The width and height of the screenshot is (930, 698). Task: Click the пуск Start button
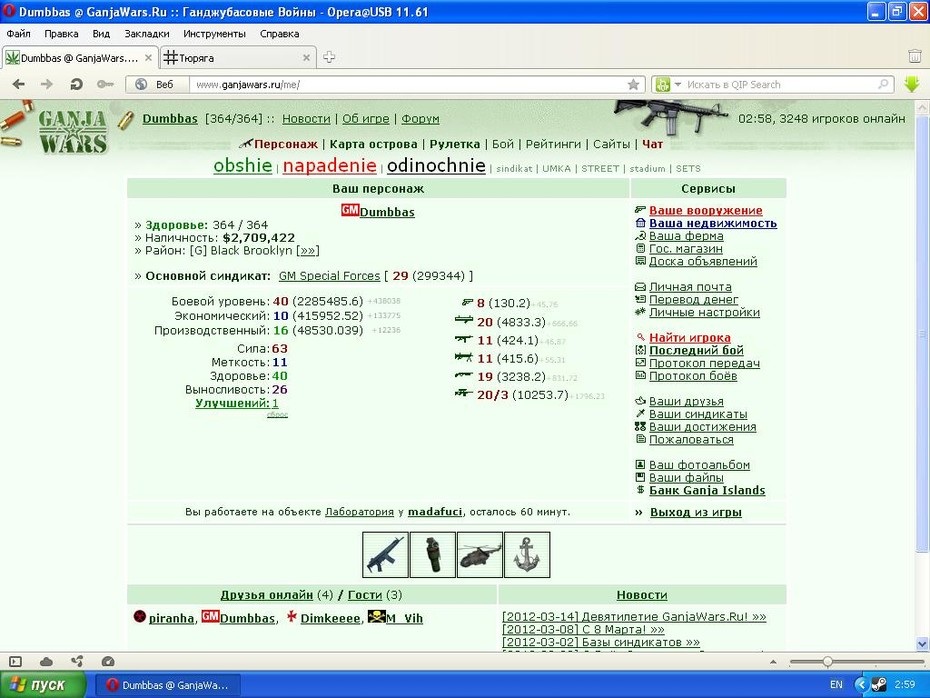[42, 685]
